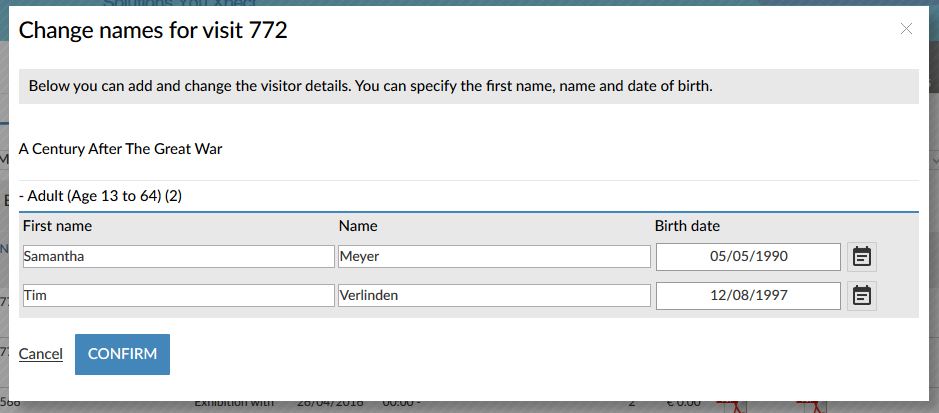
Task: Click the Name column header
Action: (x=358, y=226)
